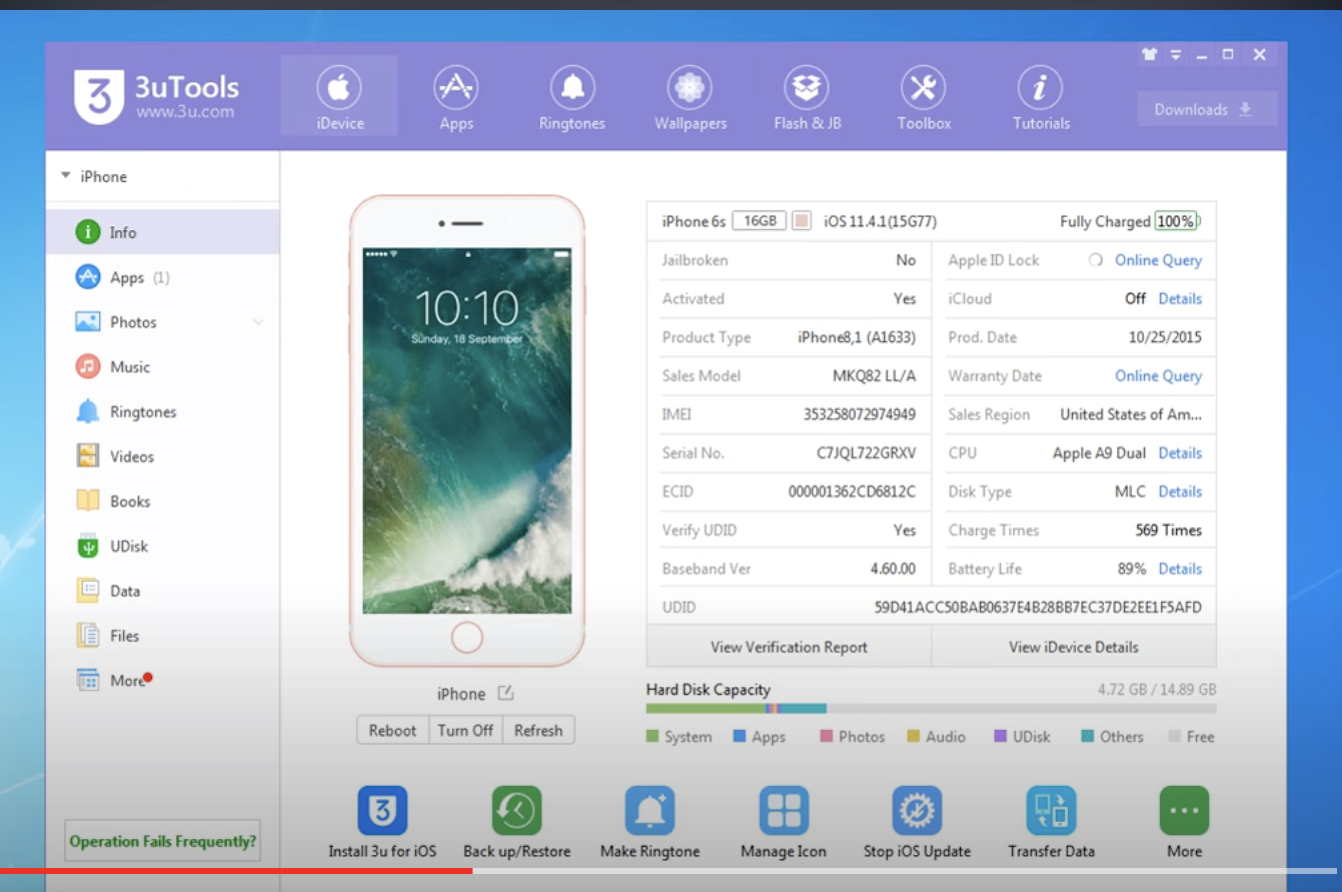The width and height of the screenshot is (1342, 892).
Task: Click the IMEI number 353258072974949
Action: [860, 414]
